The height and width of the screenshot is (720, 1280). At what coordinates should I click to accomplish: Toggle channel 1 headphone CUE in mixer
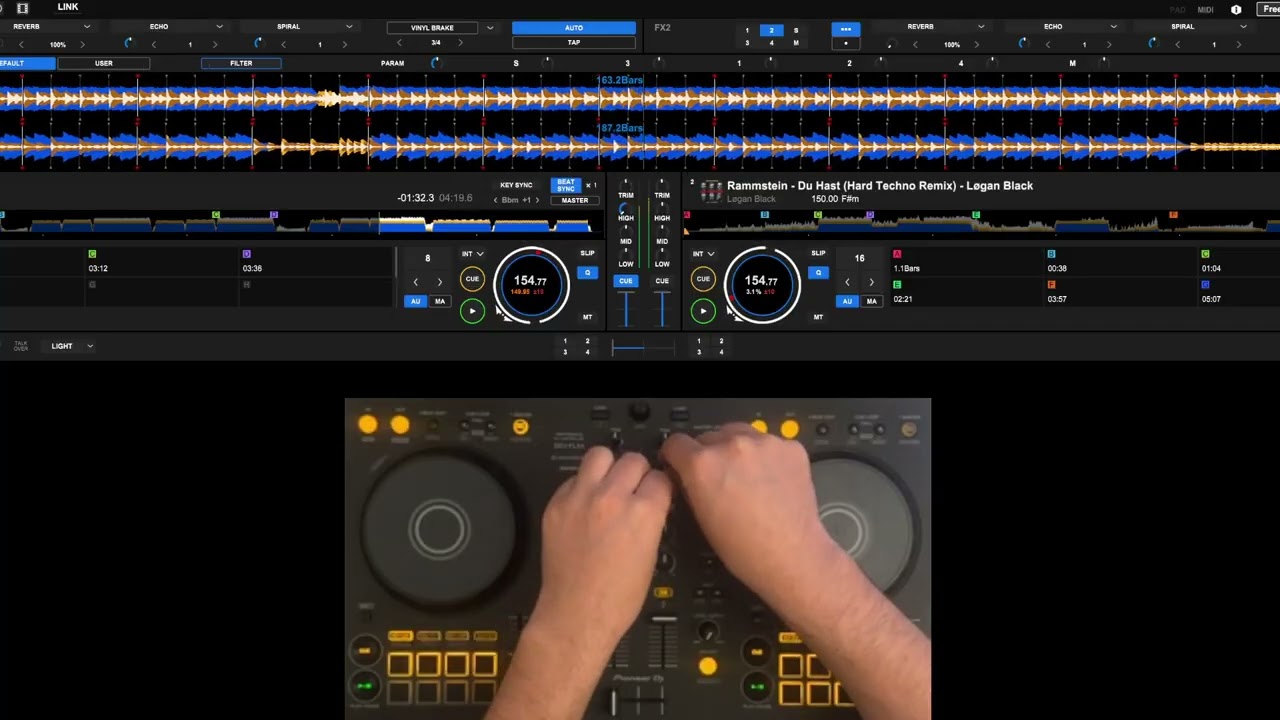tap(626, 281)
